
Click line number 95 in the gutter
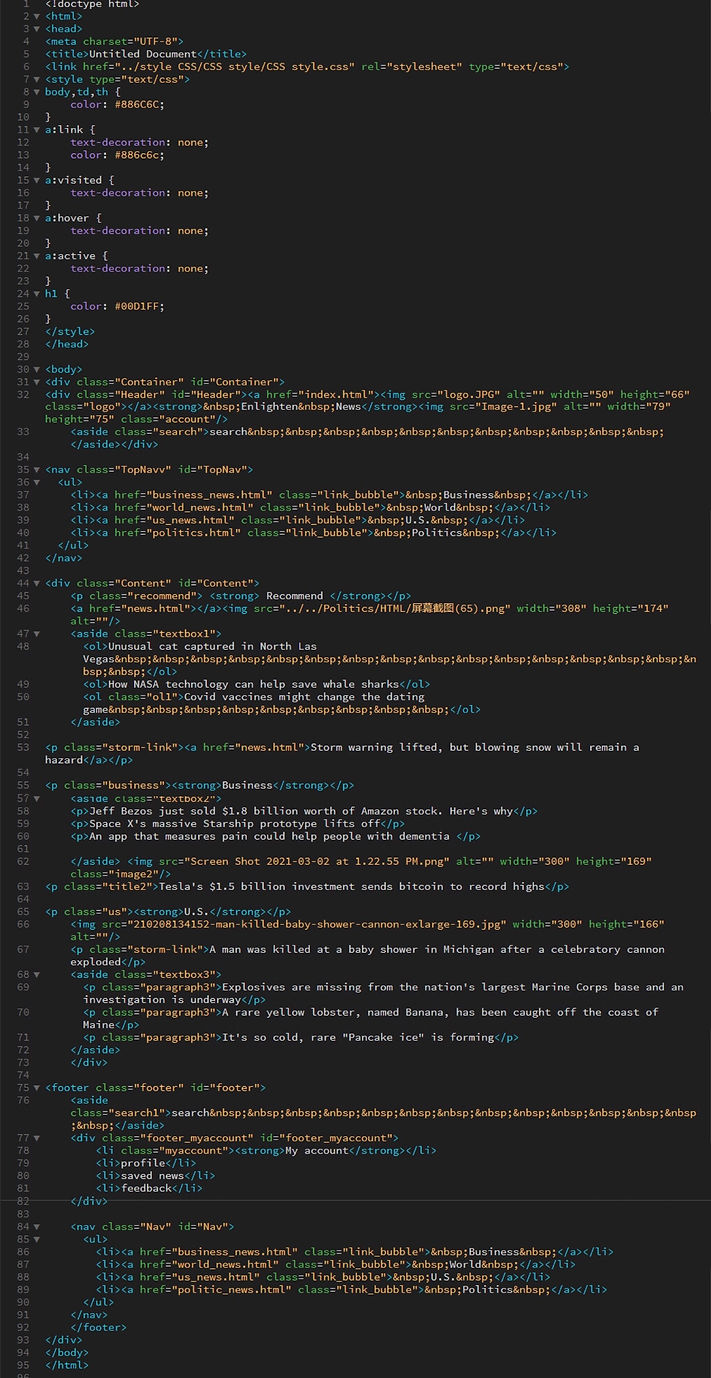point(22,1365)
